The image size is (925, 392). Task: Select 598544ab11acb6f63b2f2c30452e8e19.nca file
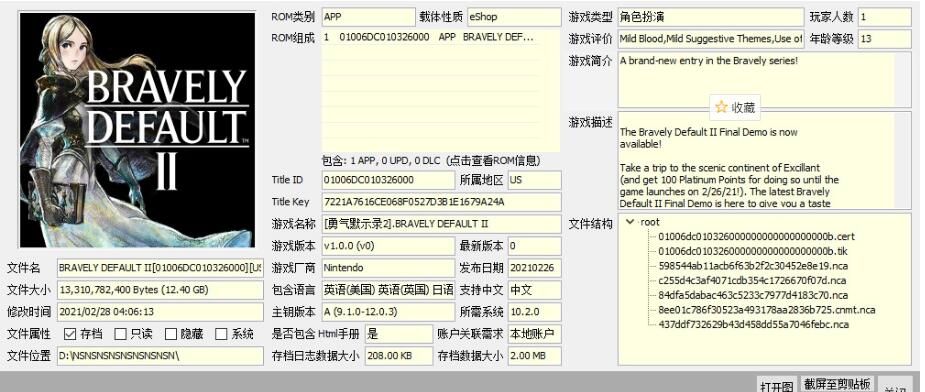(752, 266)
